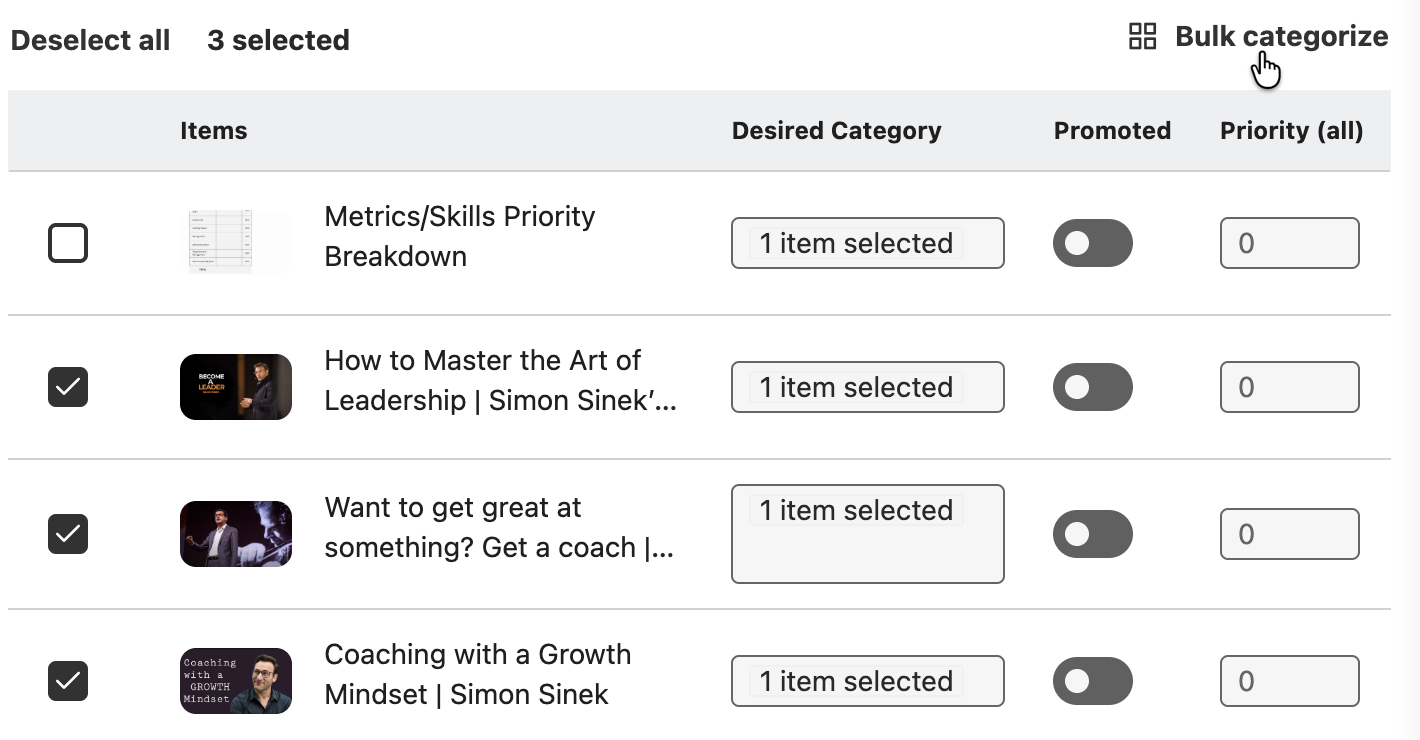
Task: Open Desired Category dropdown for Leadership video
Action: 867,387
